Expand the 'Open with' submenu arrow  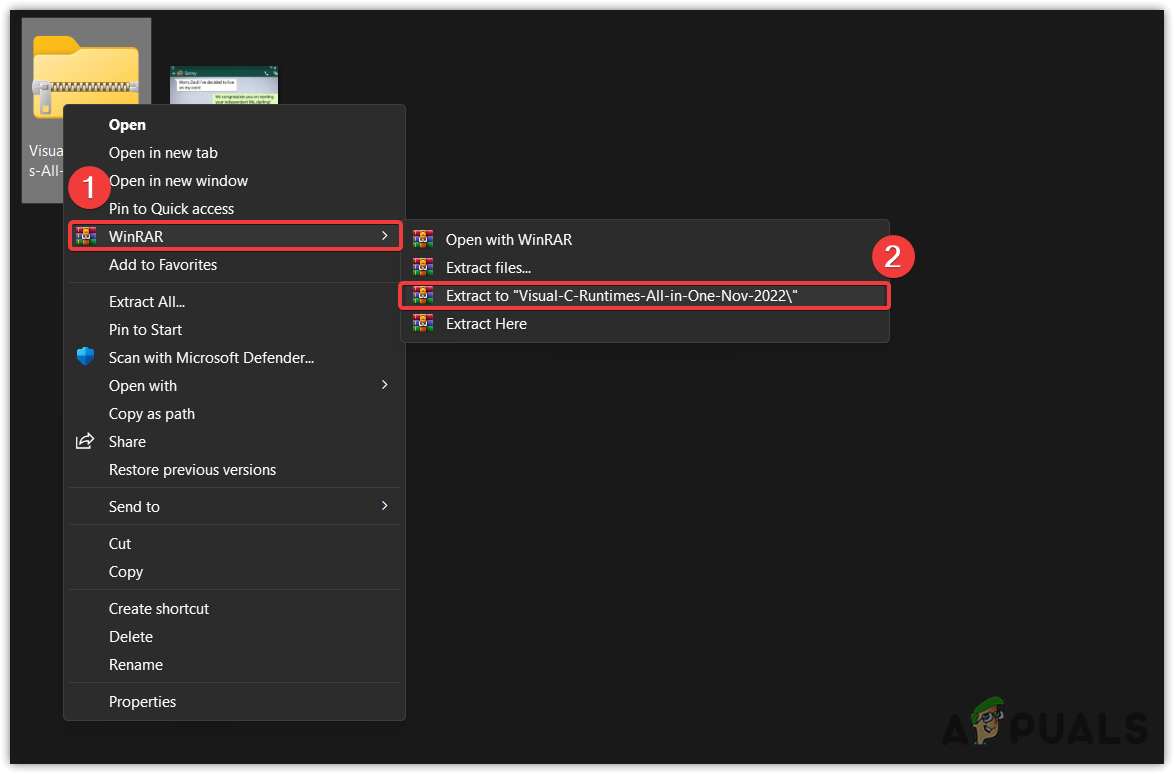click(384, 385)
